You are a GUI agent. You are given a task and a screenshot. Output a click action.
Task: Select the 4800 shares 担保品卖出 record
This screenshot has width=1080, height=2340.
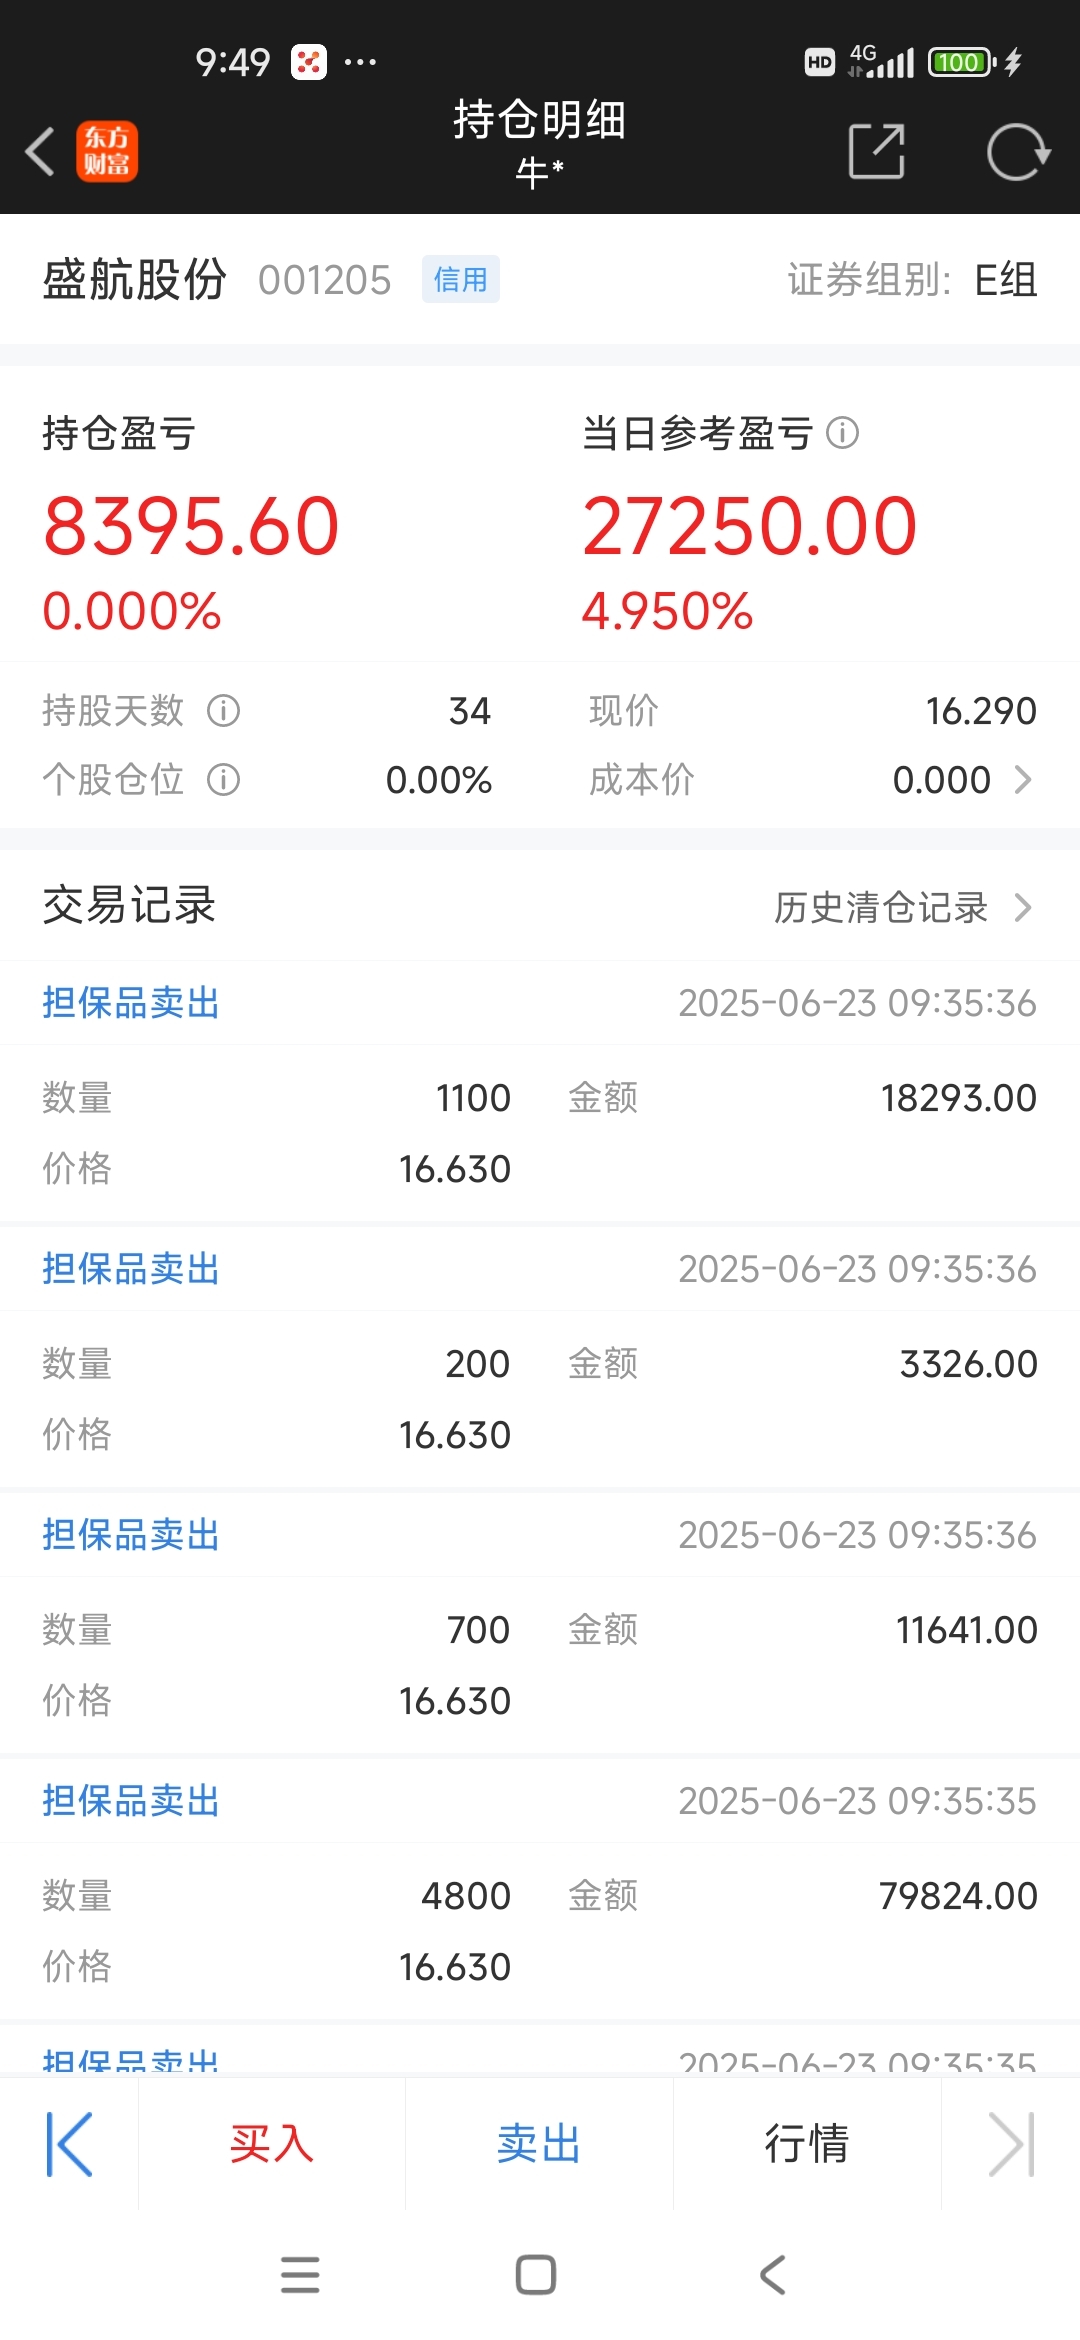(x=540, y=1890)
